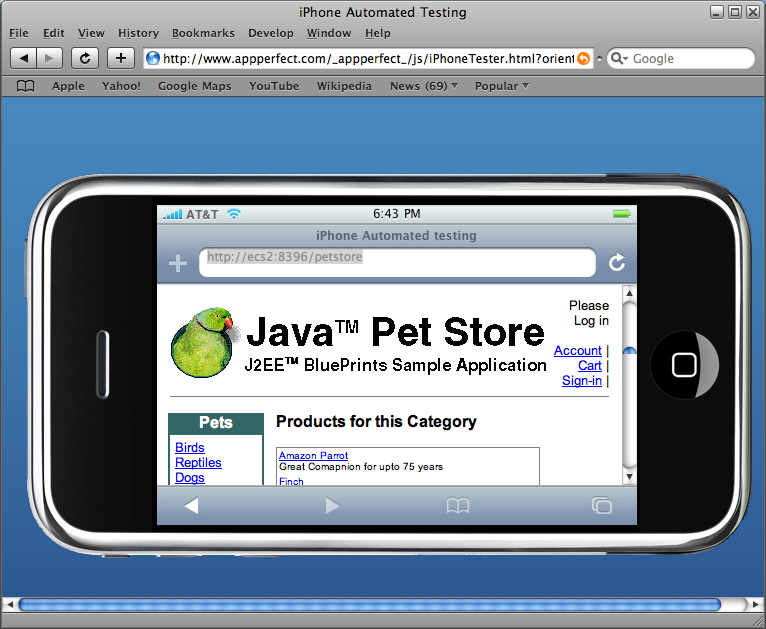Click the Sign-in link
Image resolution: width=766 pixels, height=629 pixels.
click(582, 380)
